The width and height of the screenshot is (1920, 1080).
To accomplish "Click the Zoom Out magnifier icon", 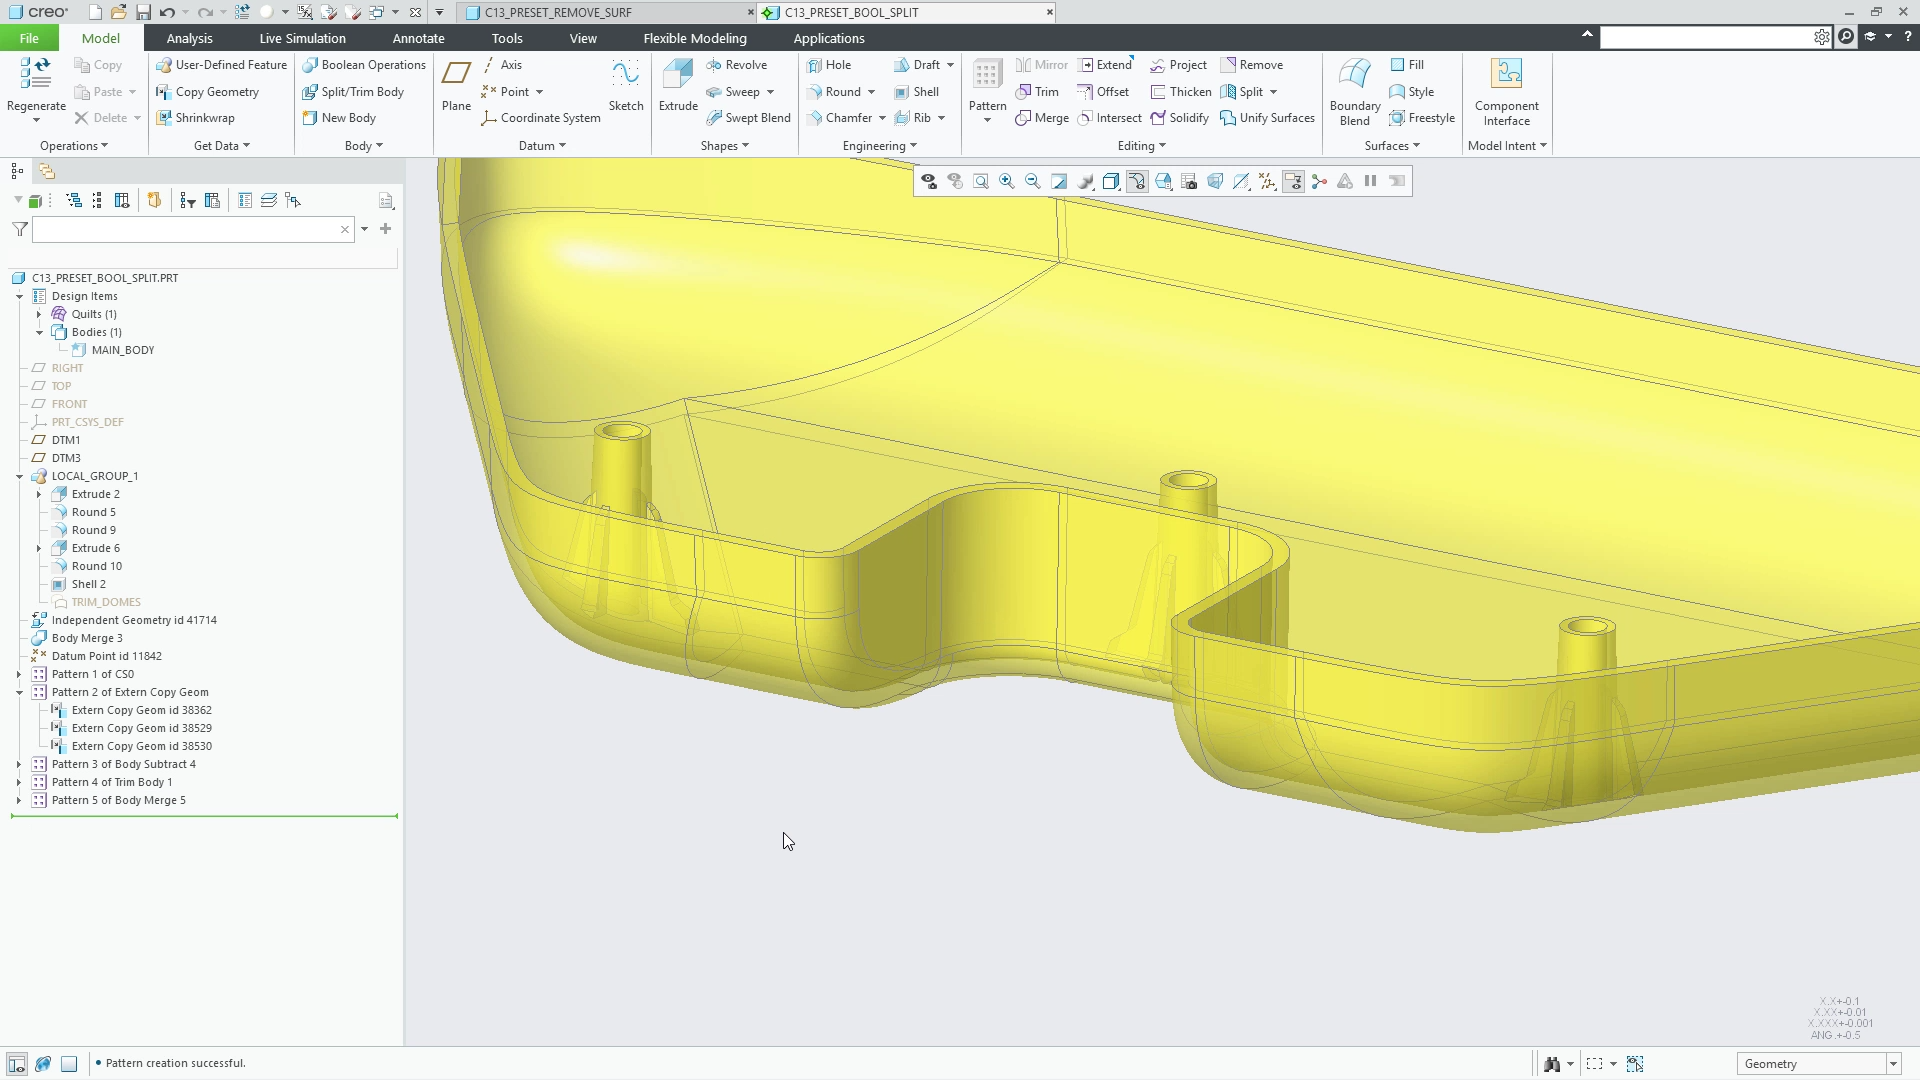I will coord(1033,181).
